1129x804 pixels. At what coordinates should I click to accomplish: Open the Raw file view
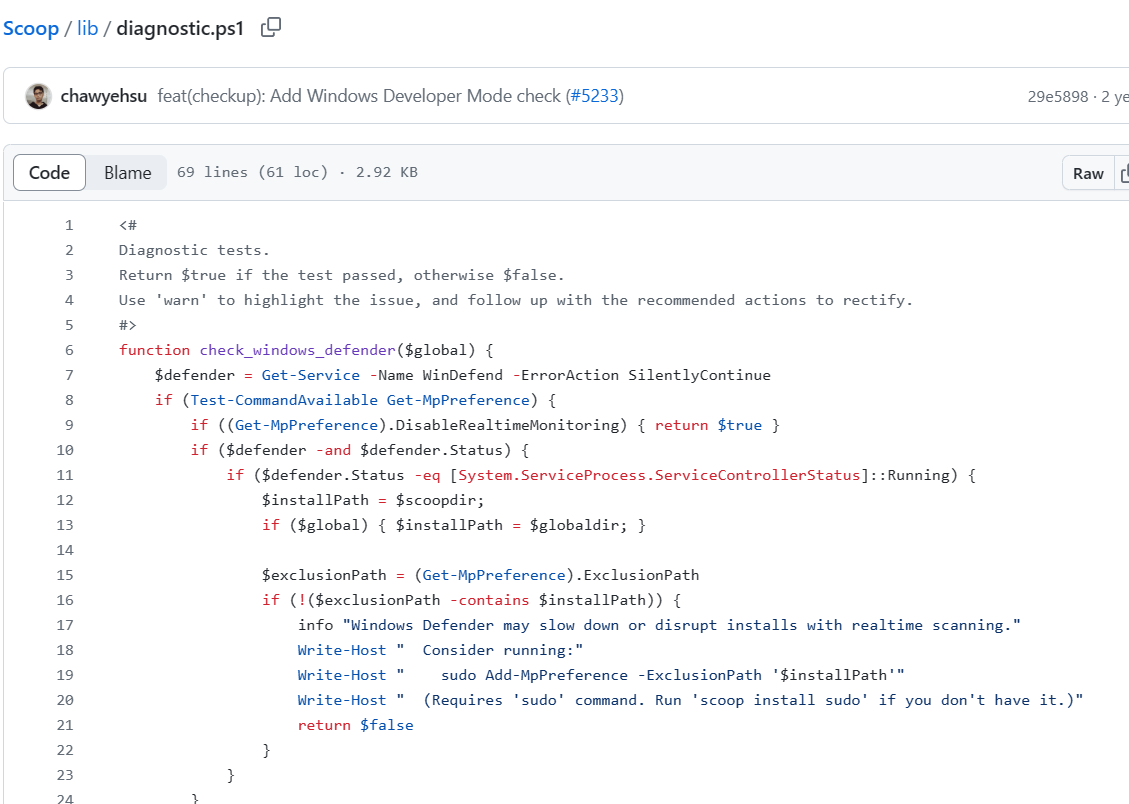[x=1088, y=173]
